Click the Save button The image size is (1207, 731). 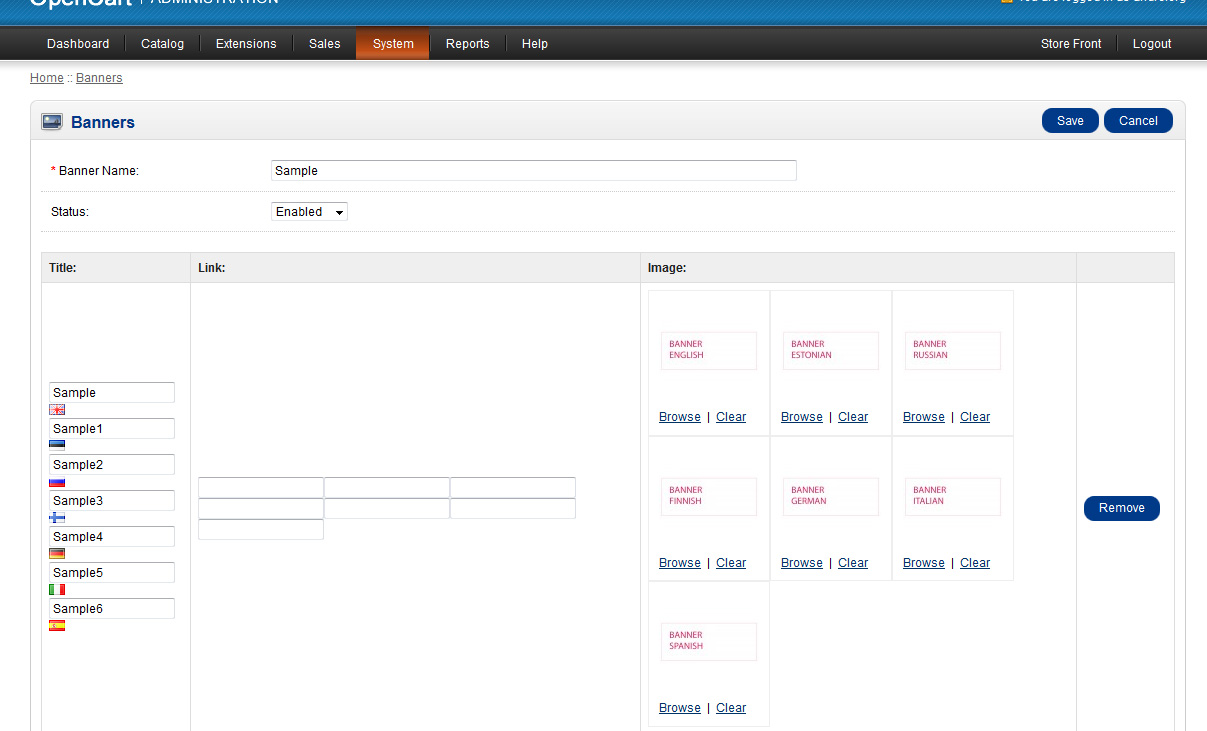(1070, 121)
